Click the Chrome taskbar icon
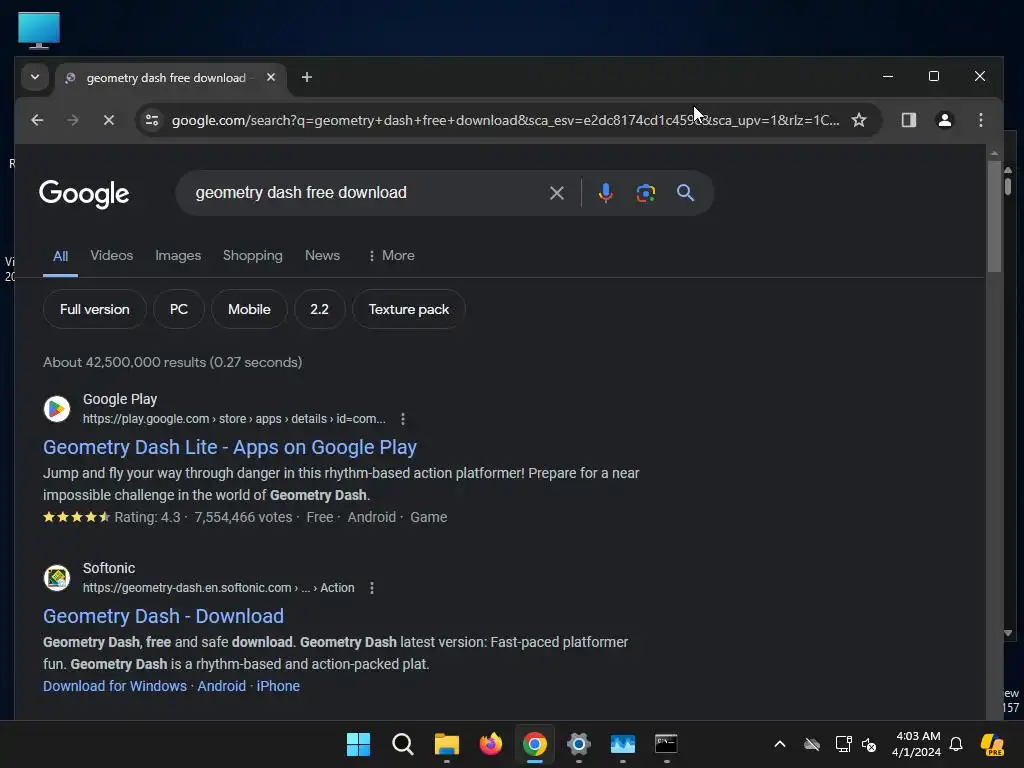 (534, 744)
